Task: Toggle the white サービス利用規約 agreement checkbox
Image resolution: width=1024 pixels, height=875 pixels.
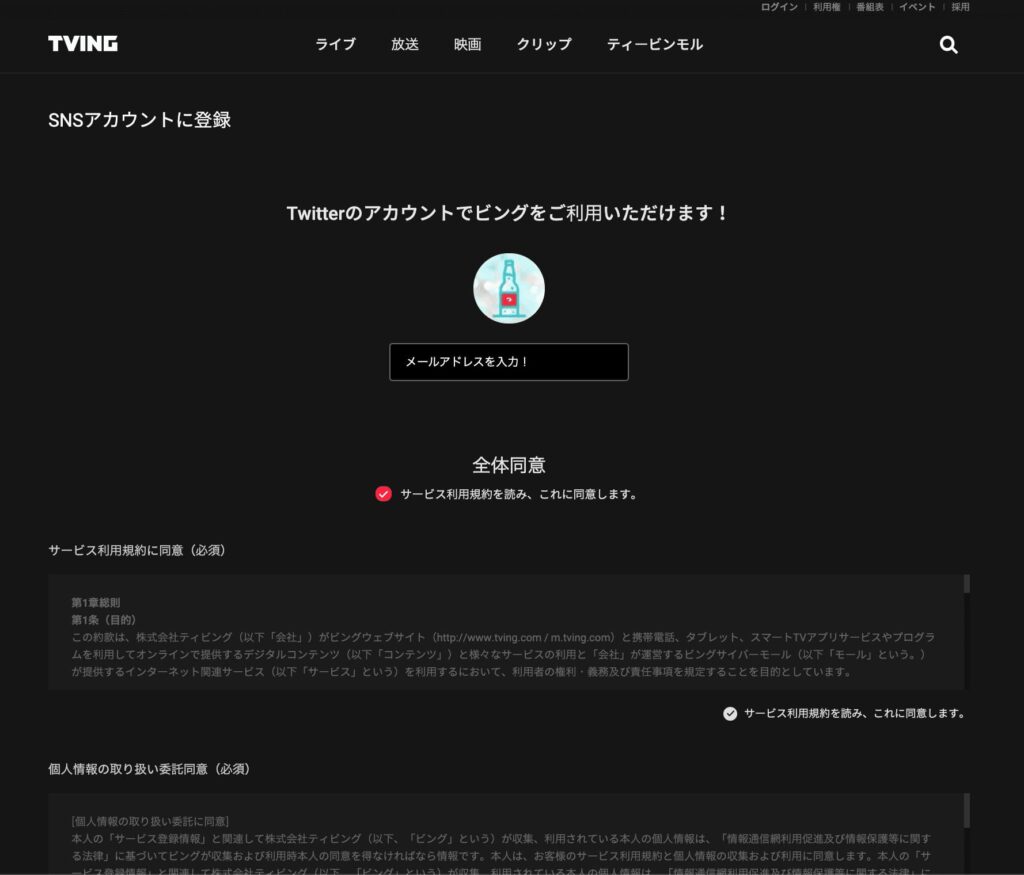Action: [730, 714]
